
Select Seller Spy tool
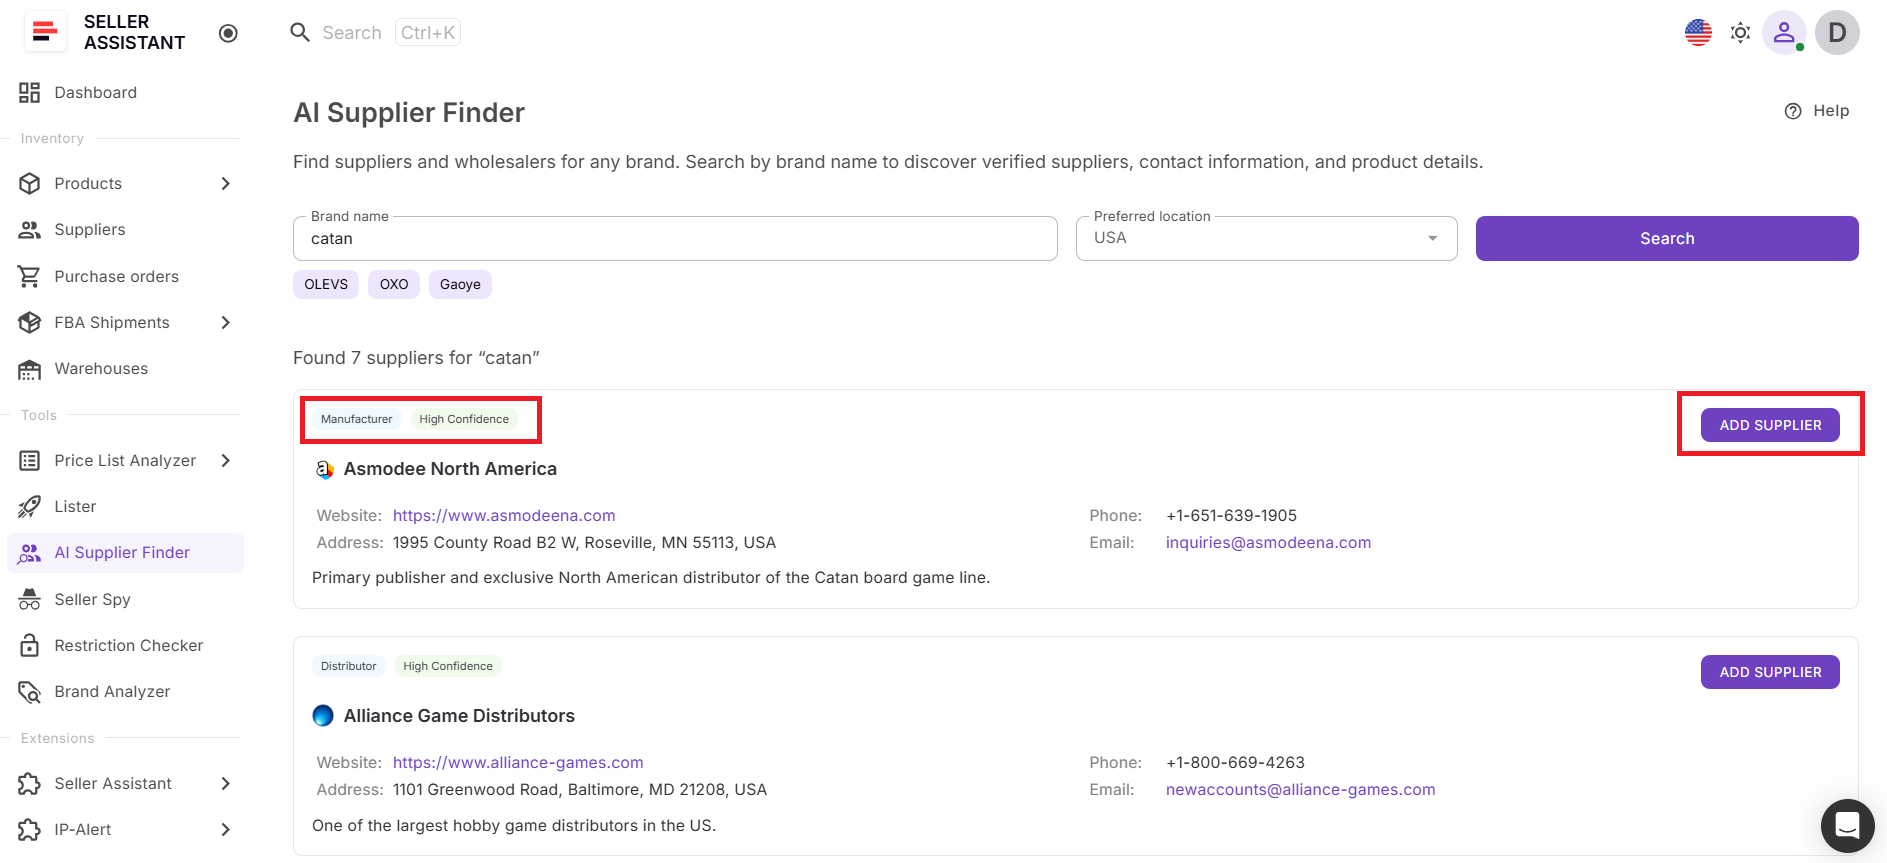click(x=123, y=600)
